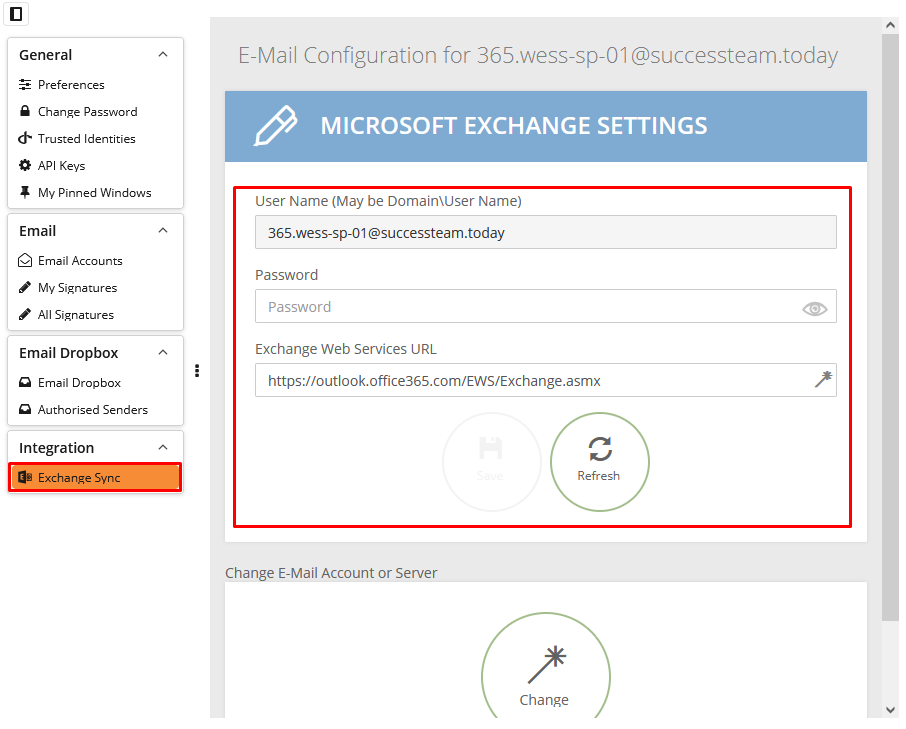Image resolution: width=906 pixels, height=729 pixels.
Task: Click the Exchange Web Services URL field
Action: tap(545, 380)
